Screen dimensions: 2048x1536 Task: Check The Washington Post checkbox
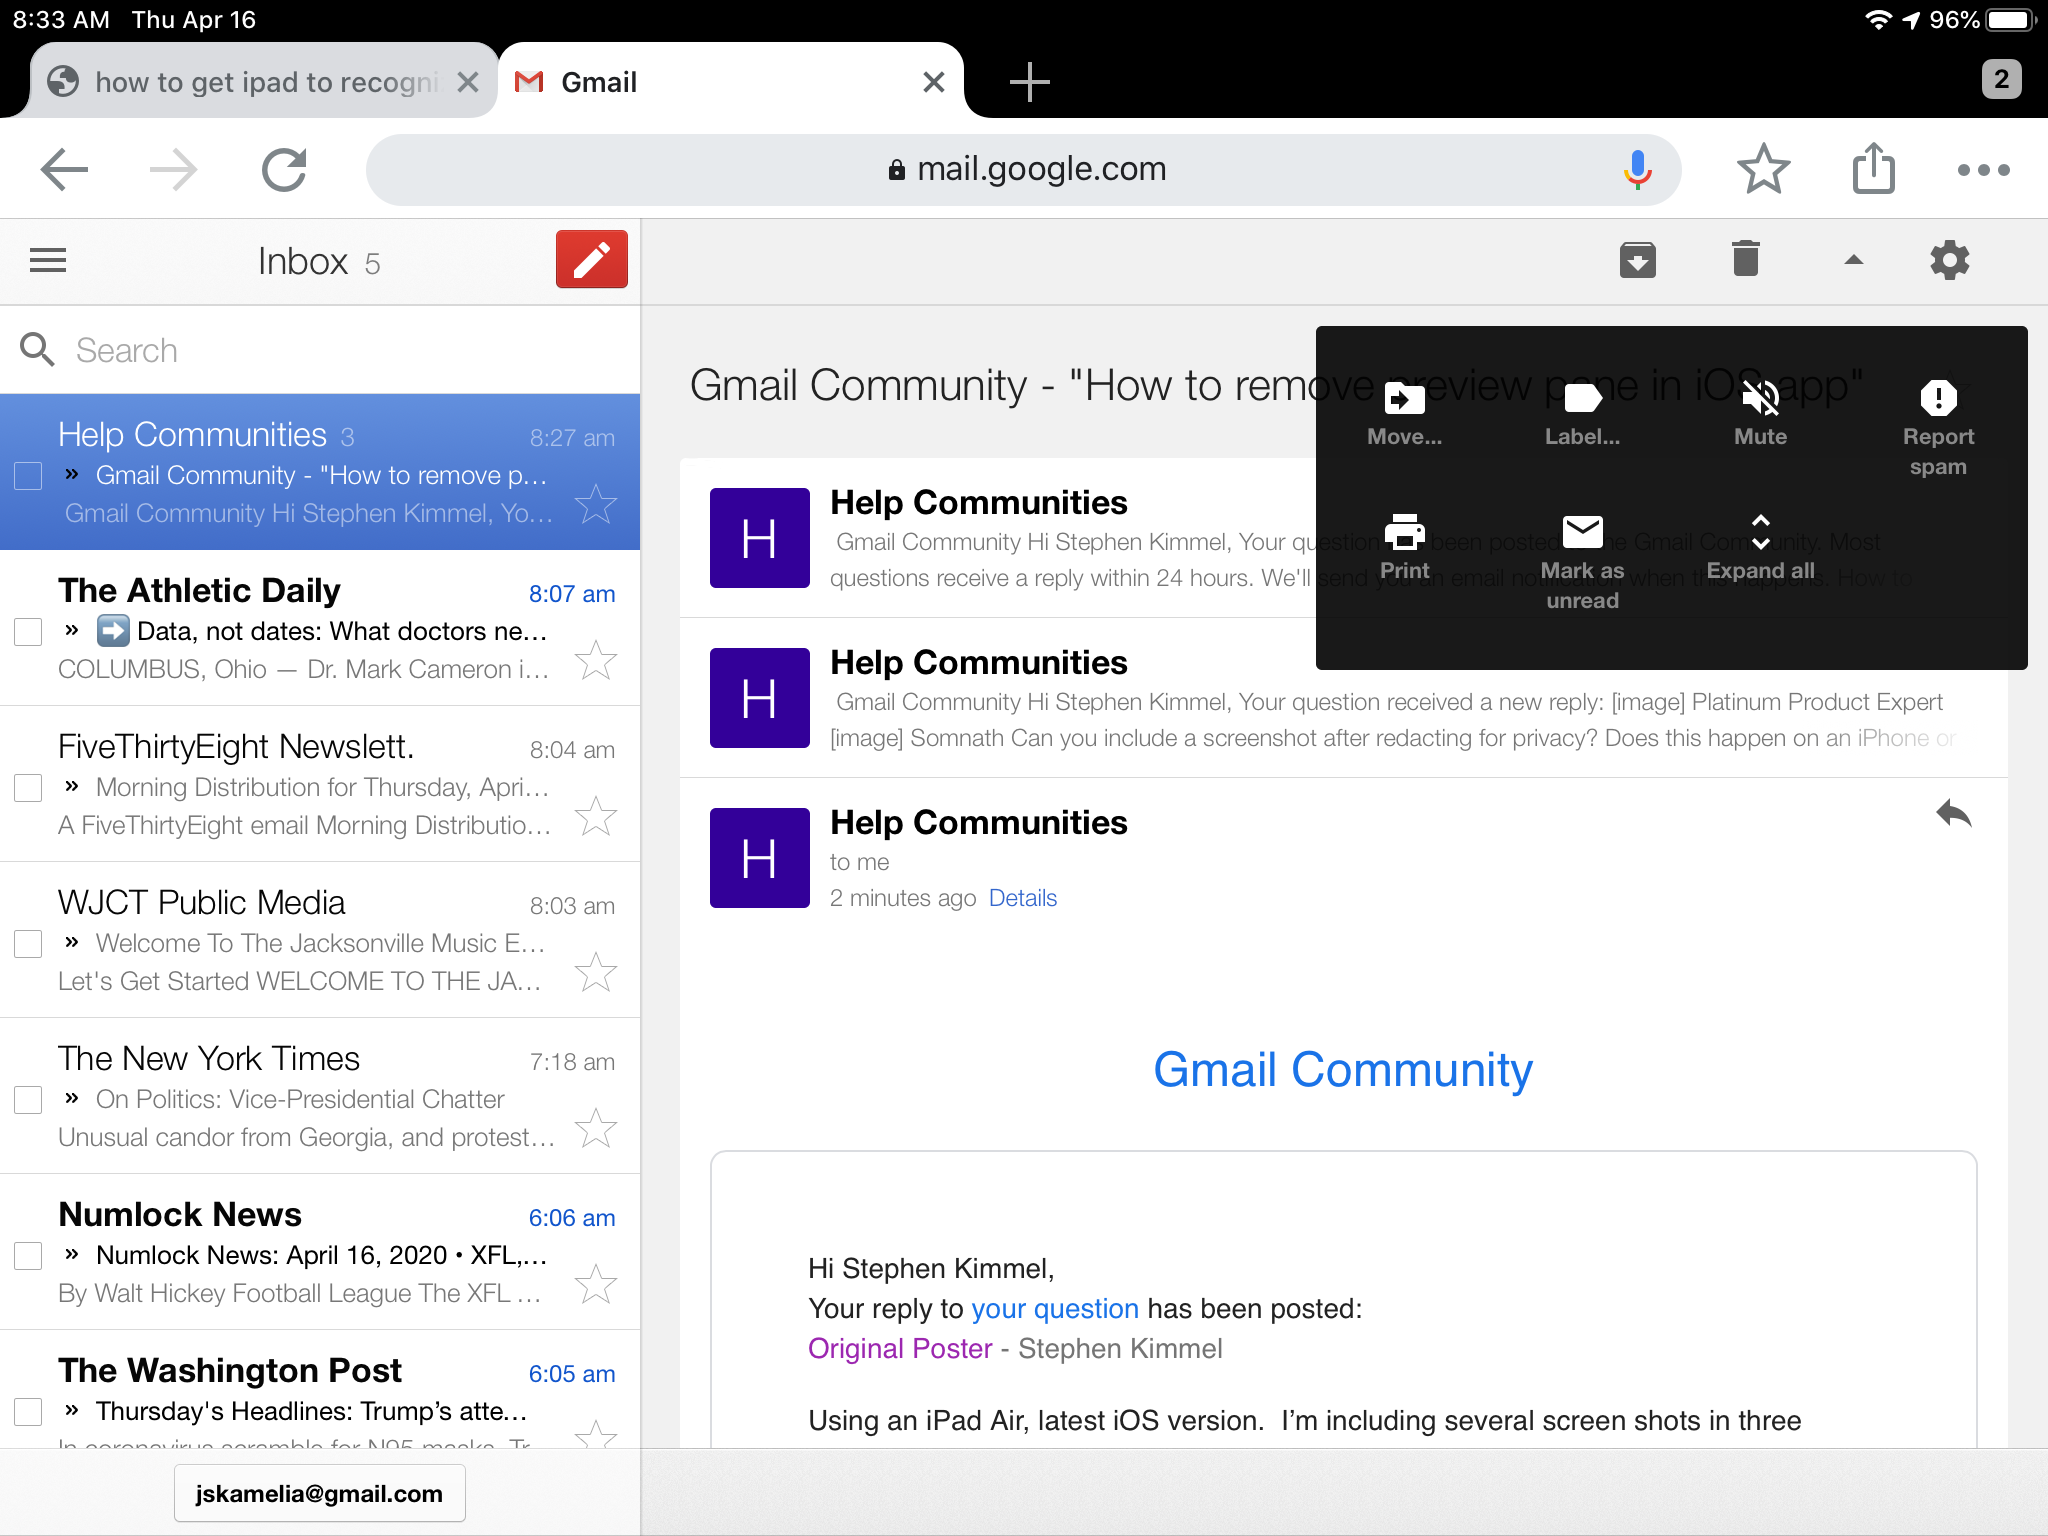tap(28, 1412)
